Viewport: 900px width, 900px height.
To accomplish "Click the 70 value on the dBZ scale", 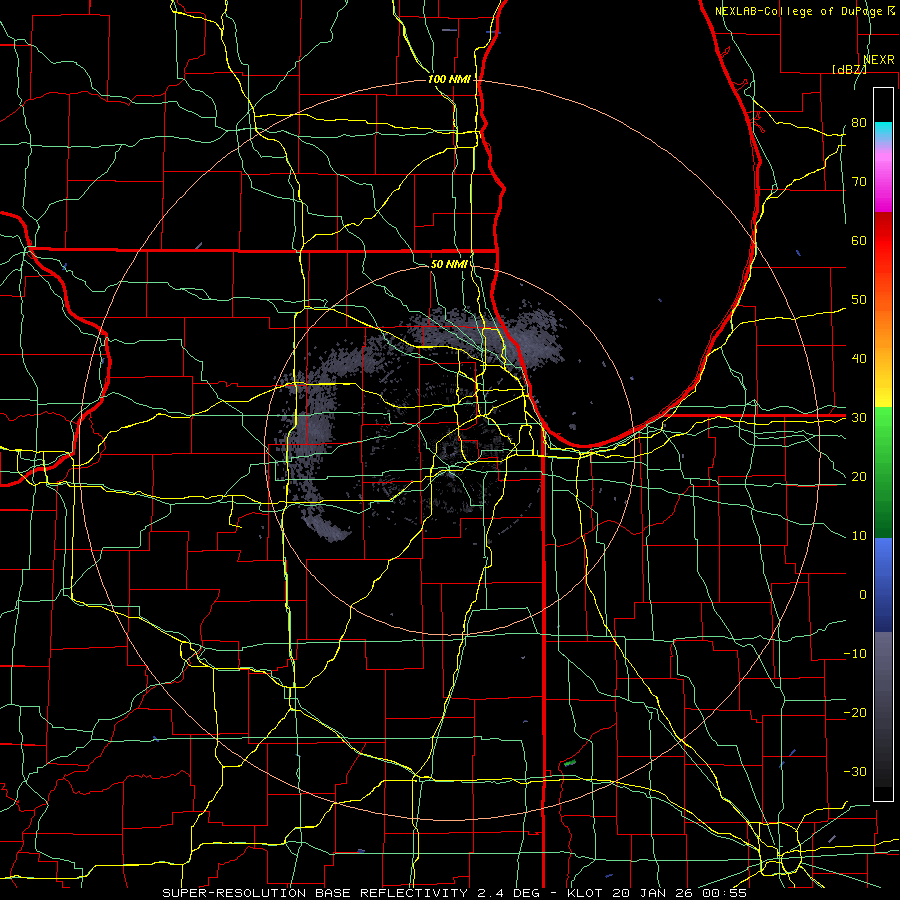I will pyautogui.click(x=859, y=181).
